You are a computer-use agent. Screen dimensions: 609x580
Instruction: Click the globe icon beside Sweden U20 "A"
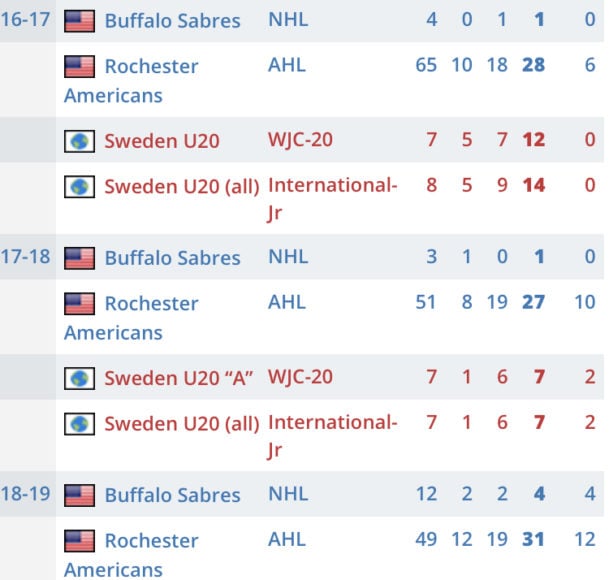(x=79, y=378)
